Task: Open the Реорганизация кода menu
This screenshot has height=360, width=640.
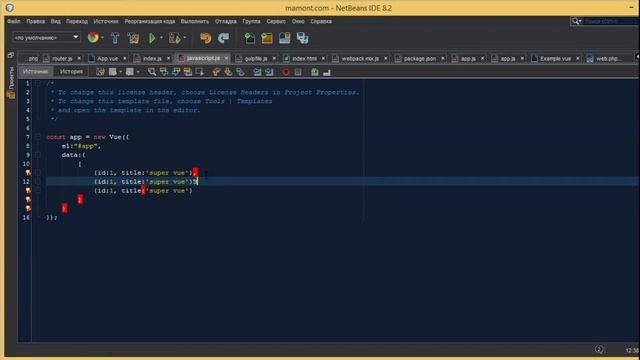Action: coord(149,21)
